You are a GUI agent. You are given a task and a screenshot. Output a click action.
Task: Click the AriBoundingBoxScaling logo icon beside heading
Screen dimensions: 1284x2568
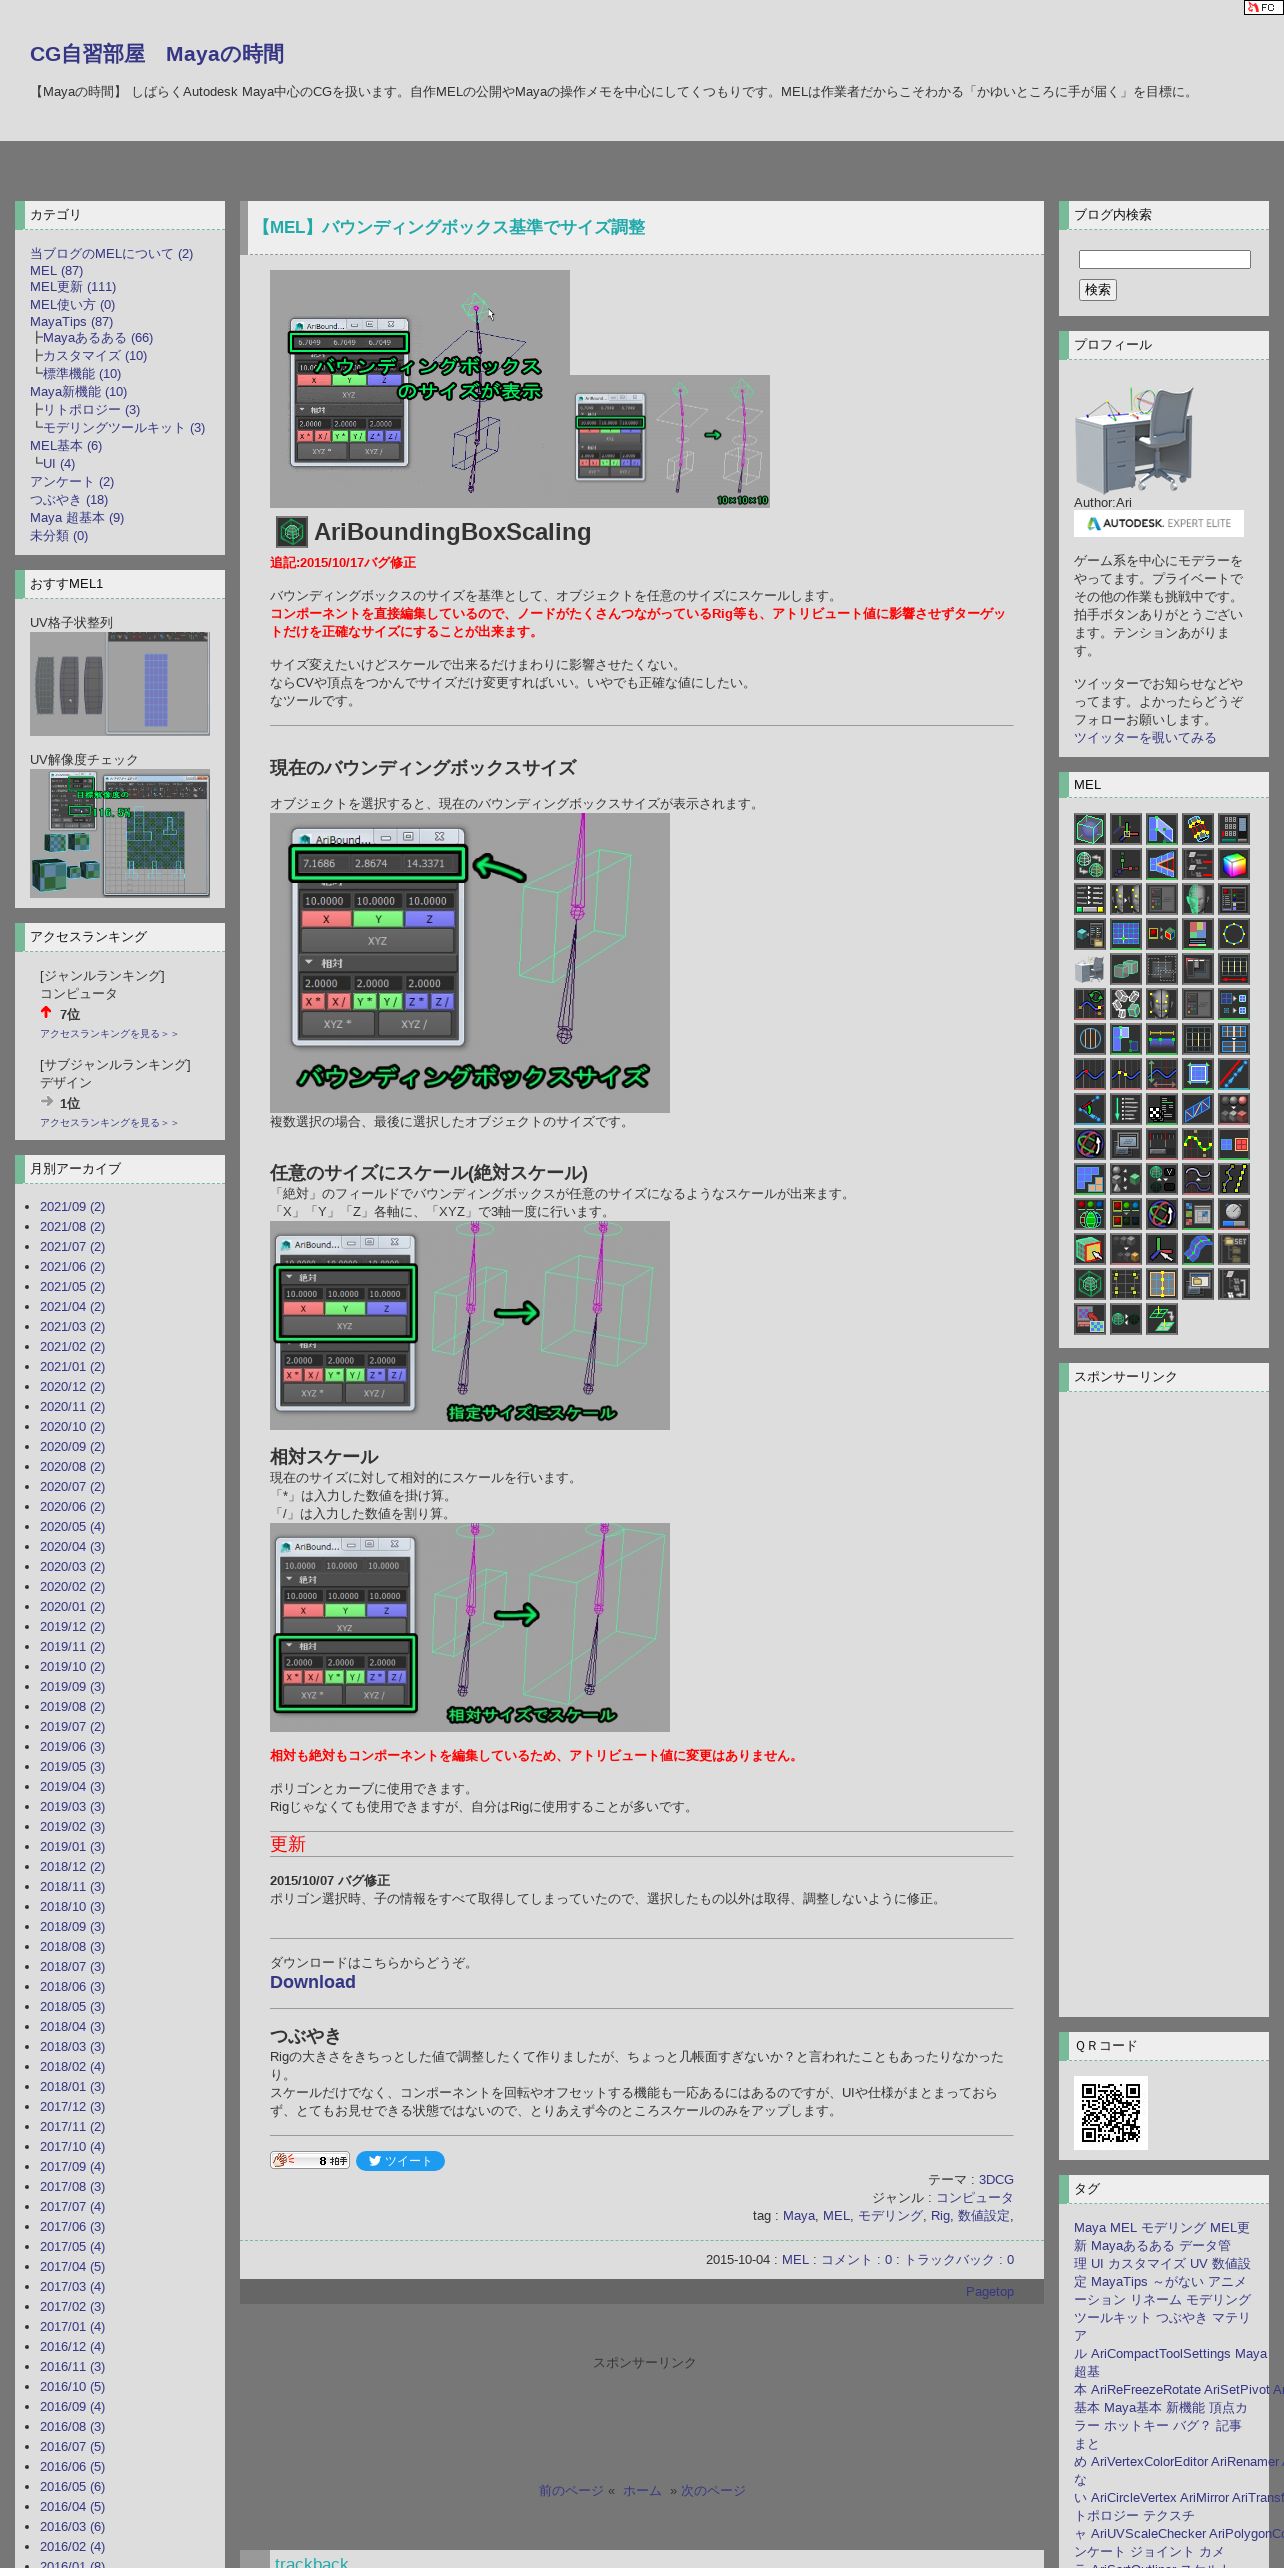291,531
